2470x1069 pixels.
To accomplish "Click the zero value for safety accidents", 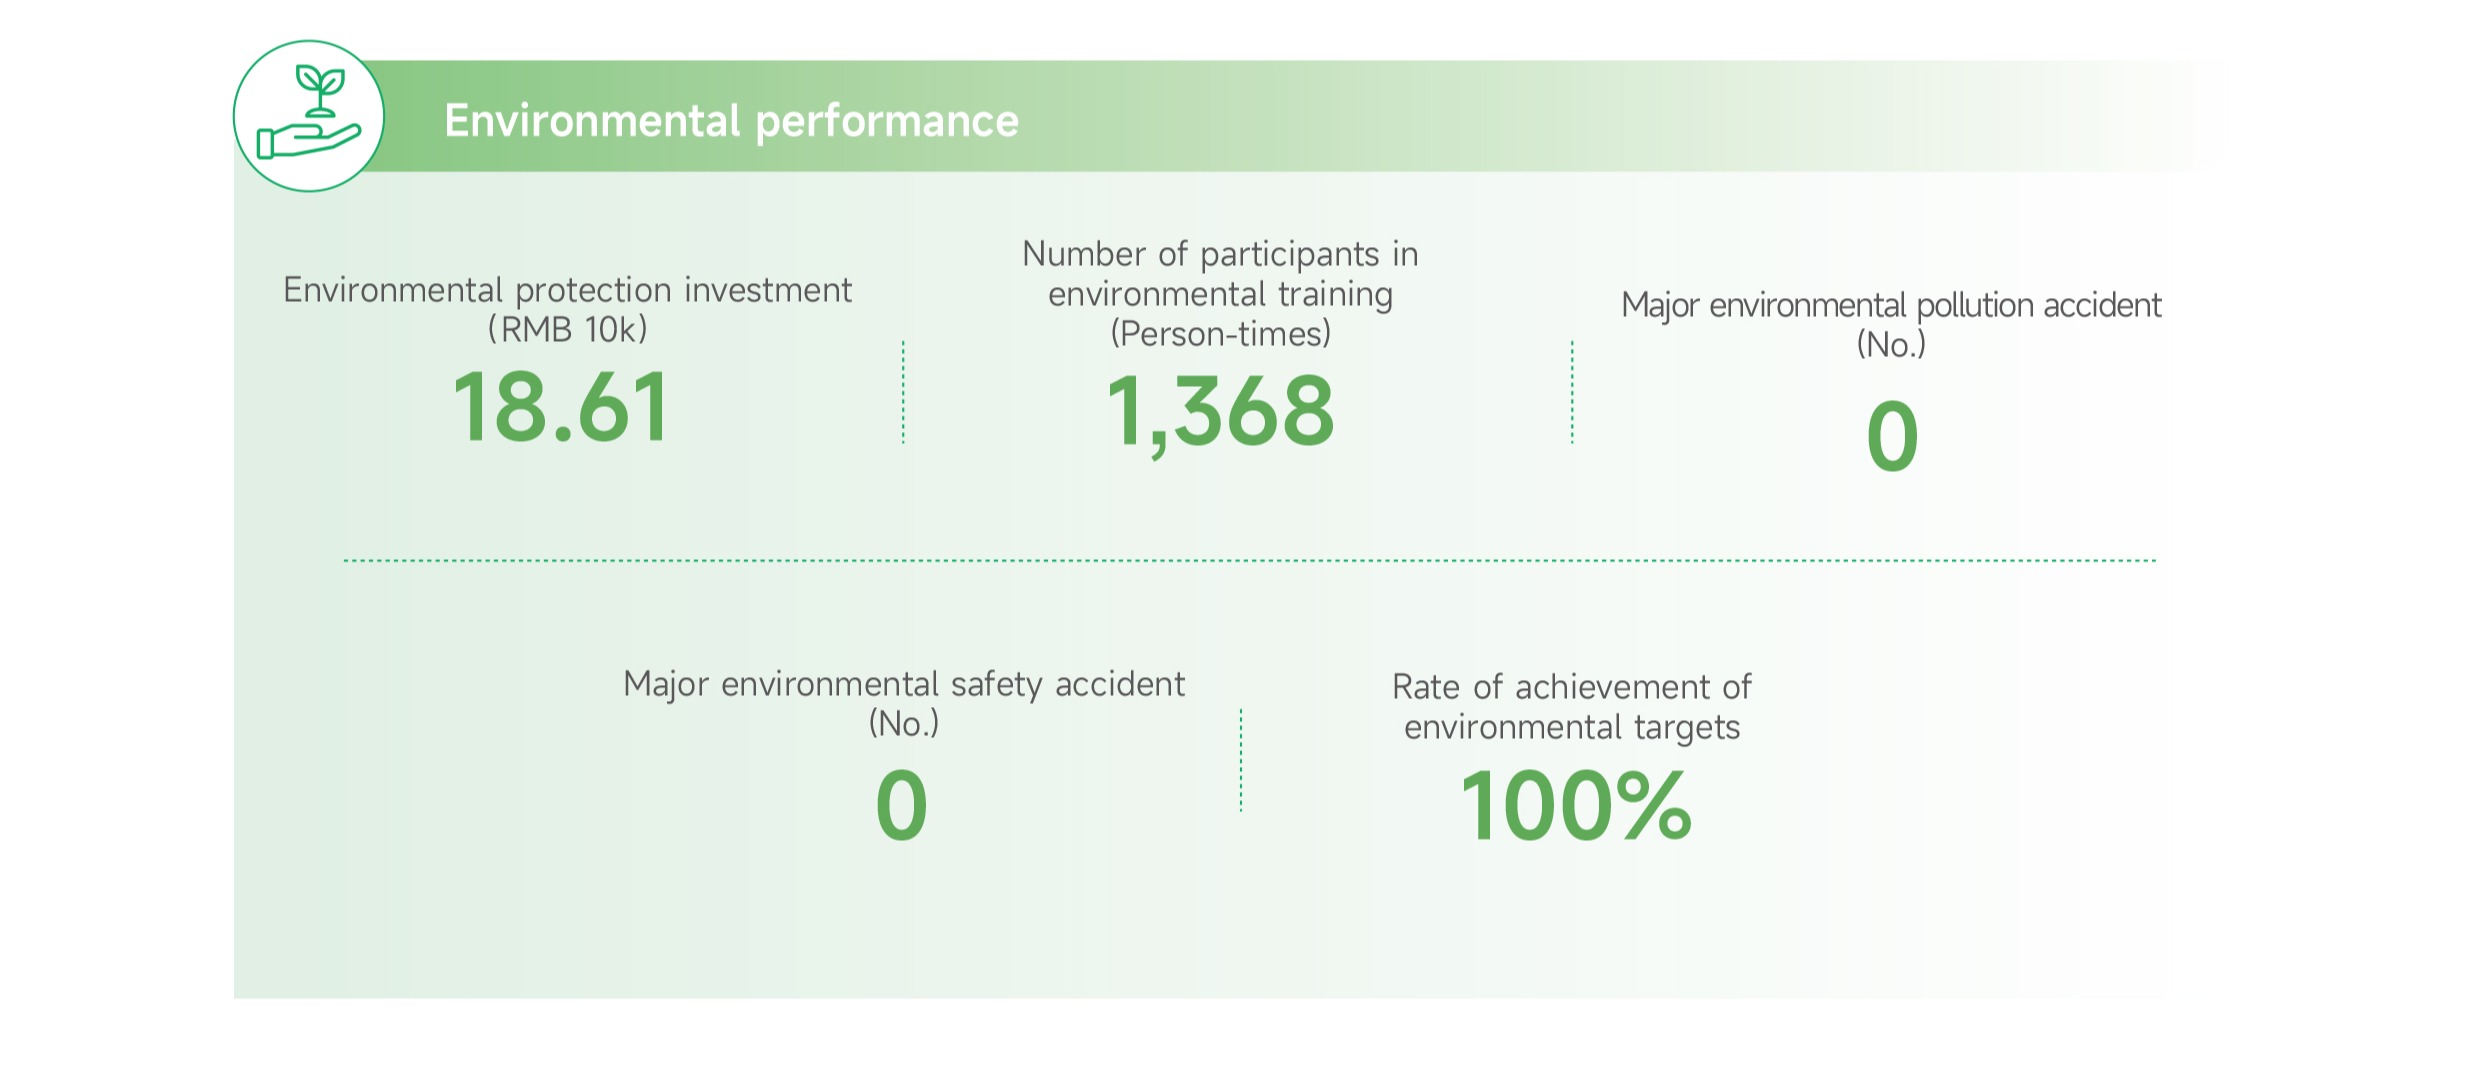I will pyautogui.click(x=901, y=806).
